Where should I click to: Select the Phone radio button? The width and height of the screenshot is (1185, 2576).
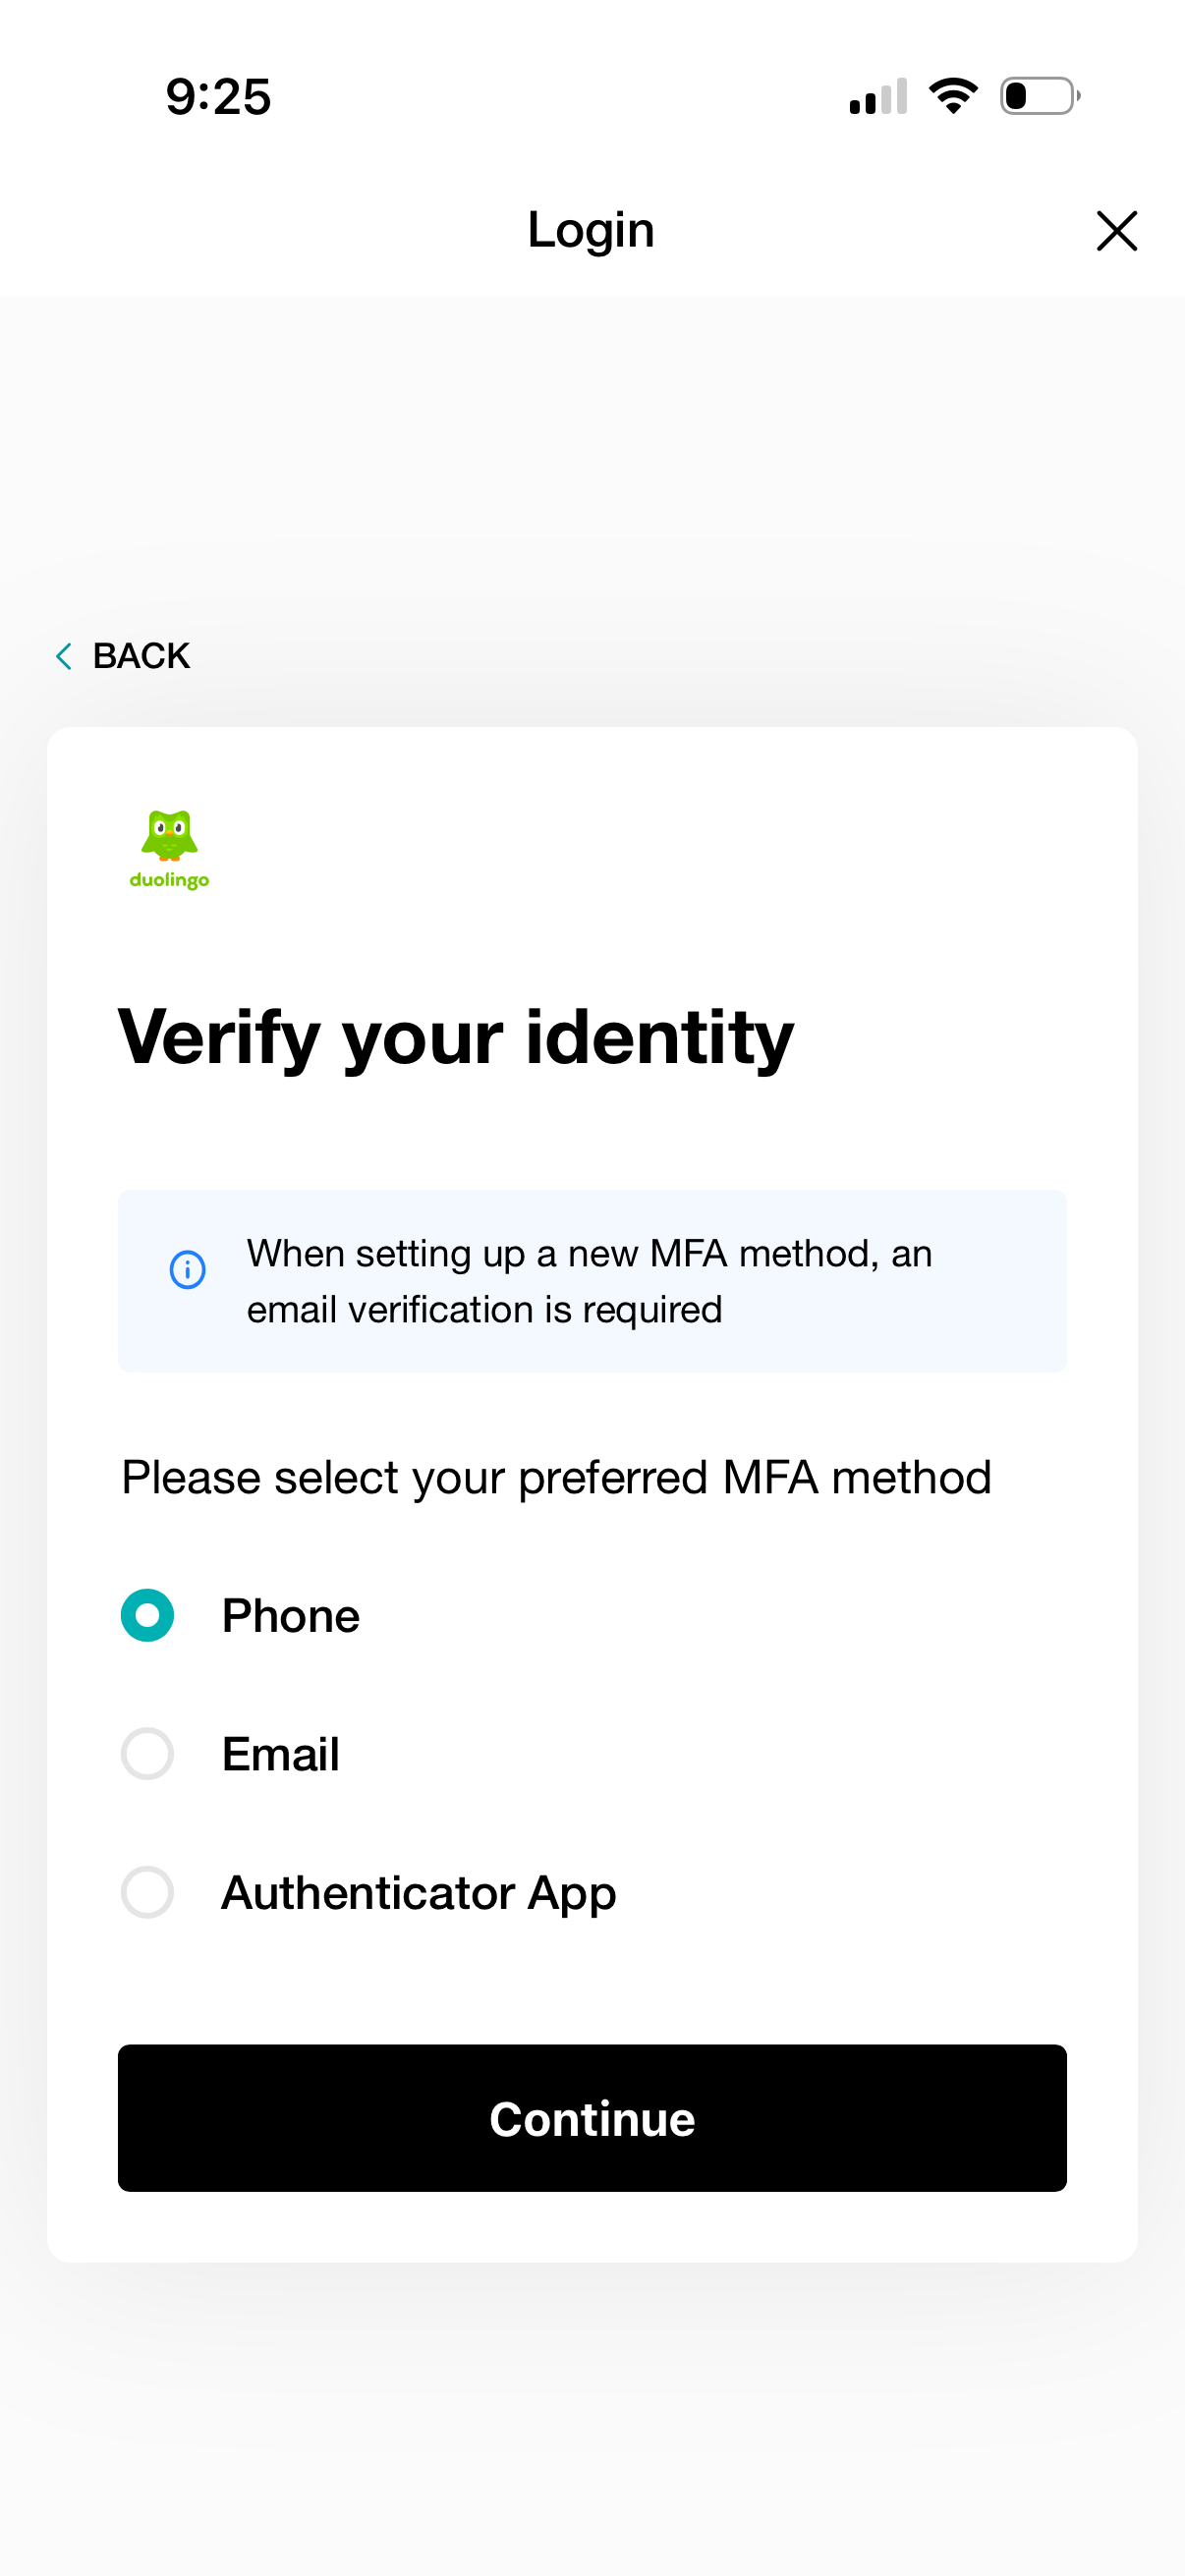coord(147,1615)
